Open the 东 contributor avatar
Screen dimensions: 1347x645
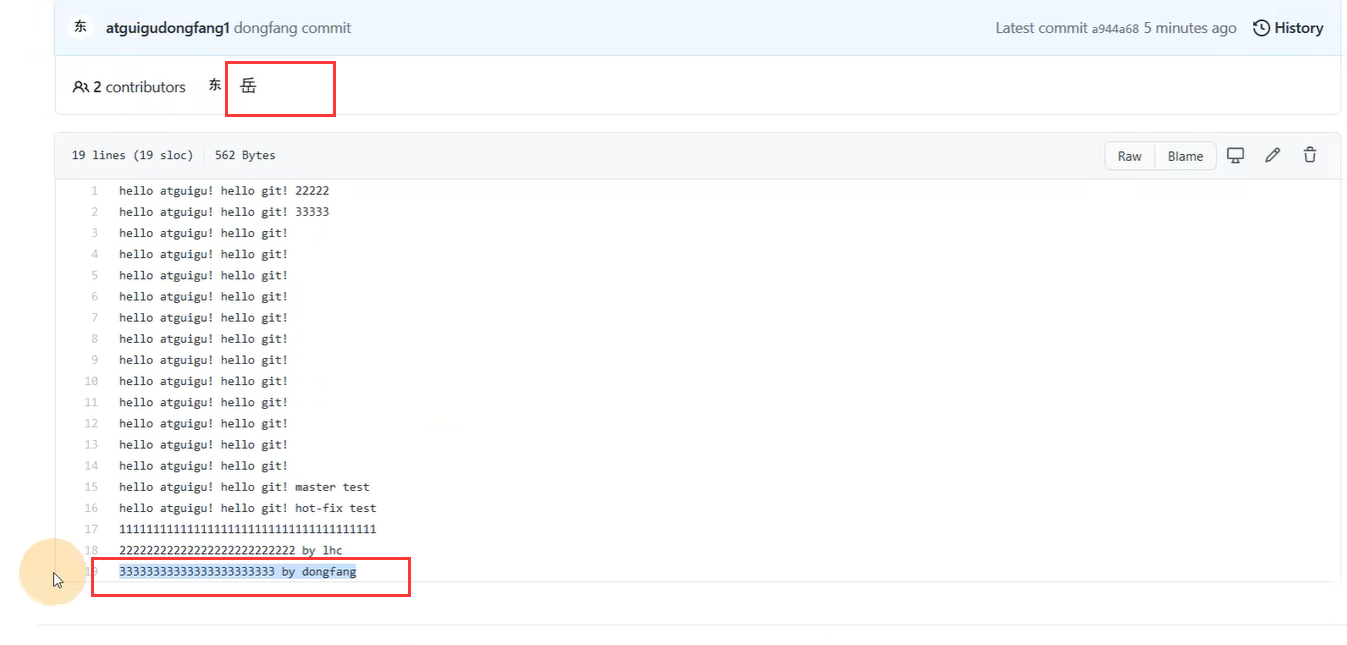tap(214, 86)
